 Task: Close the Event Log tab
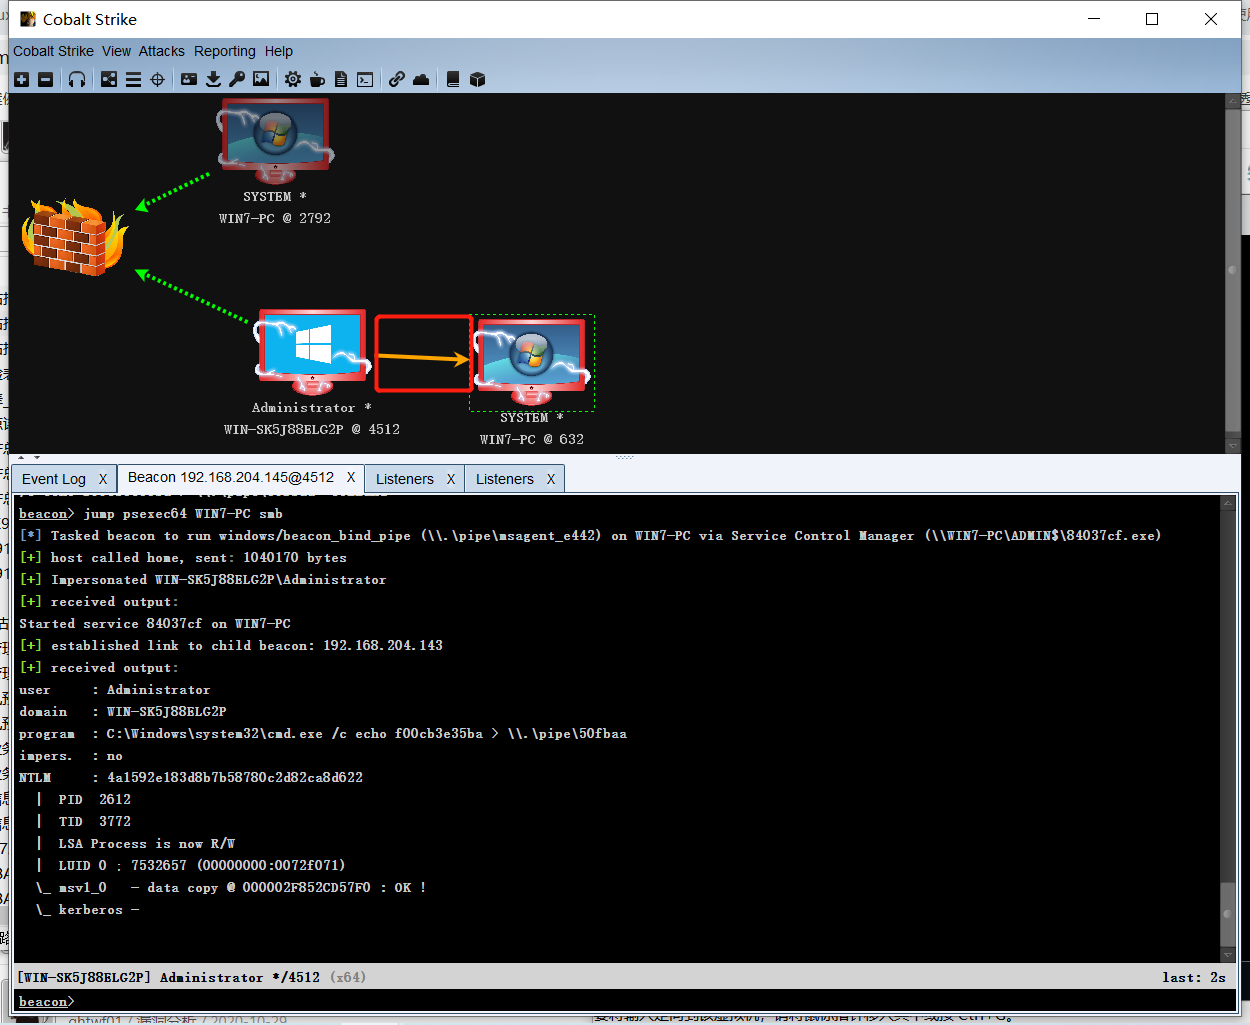click(103, 479)
